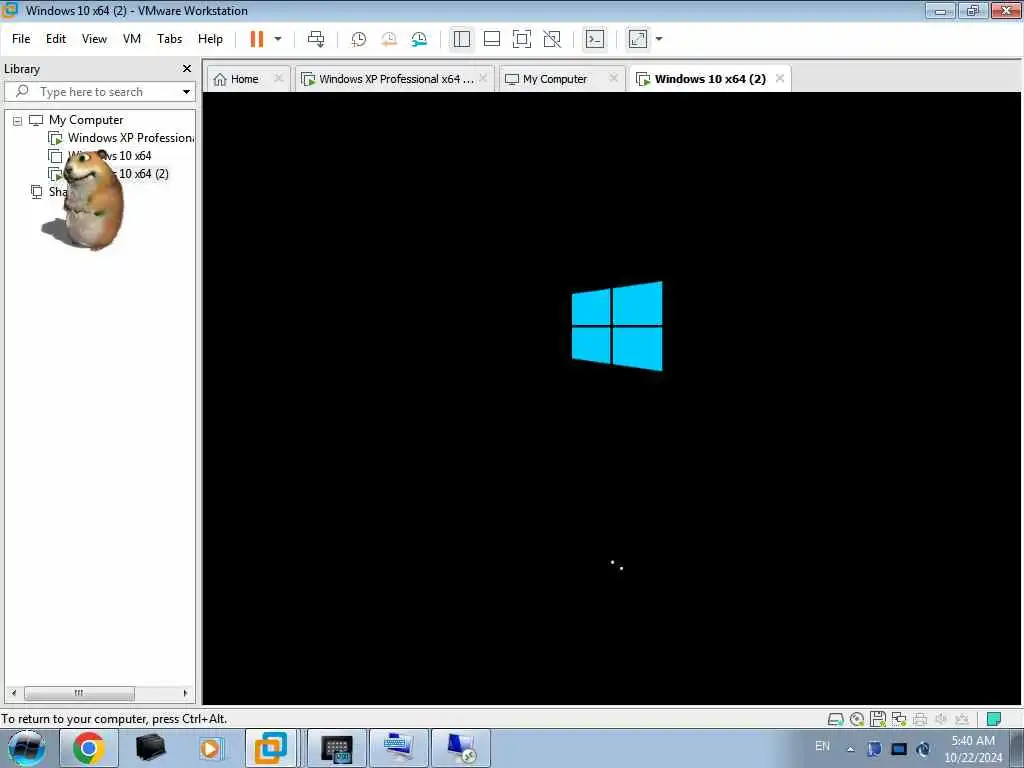The image size is (1024, 768).
Task: Close the Library panel
Action: pyautogui.click(x=187, y=69)
